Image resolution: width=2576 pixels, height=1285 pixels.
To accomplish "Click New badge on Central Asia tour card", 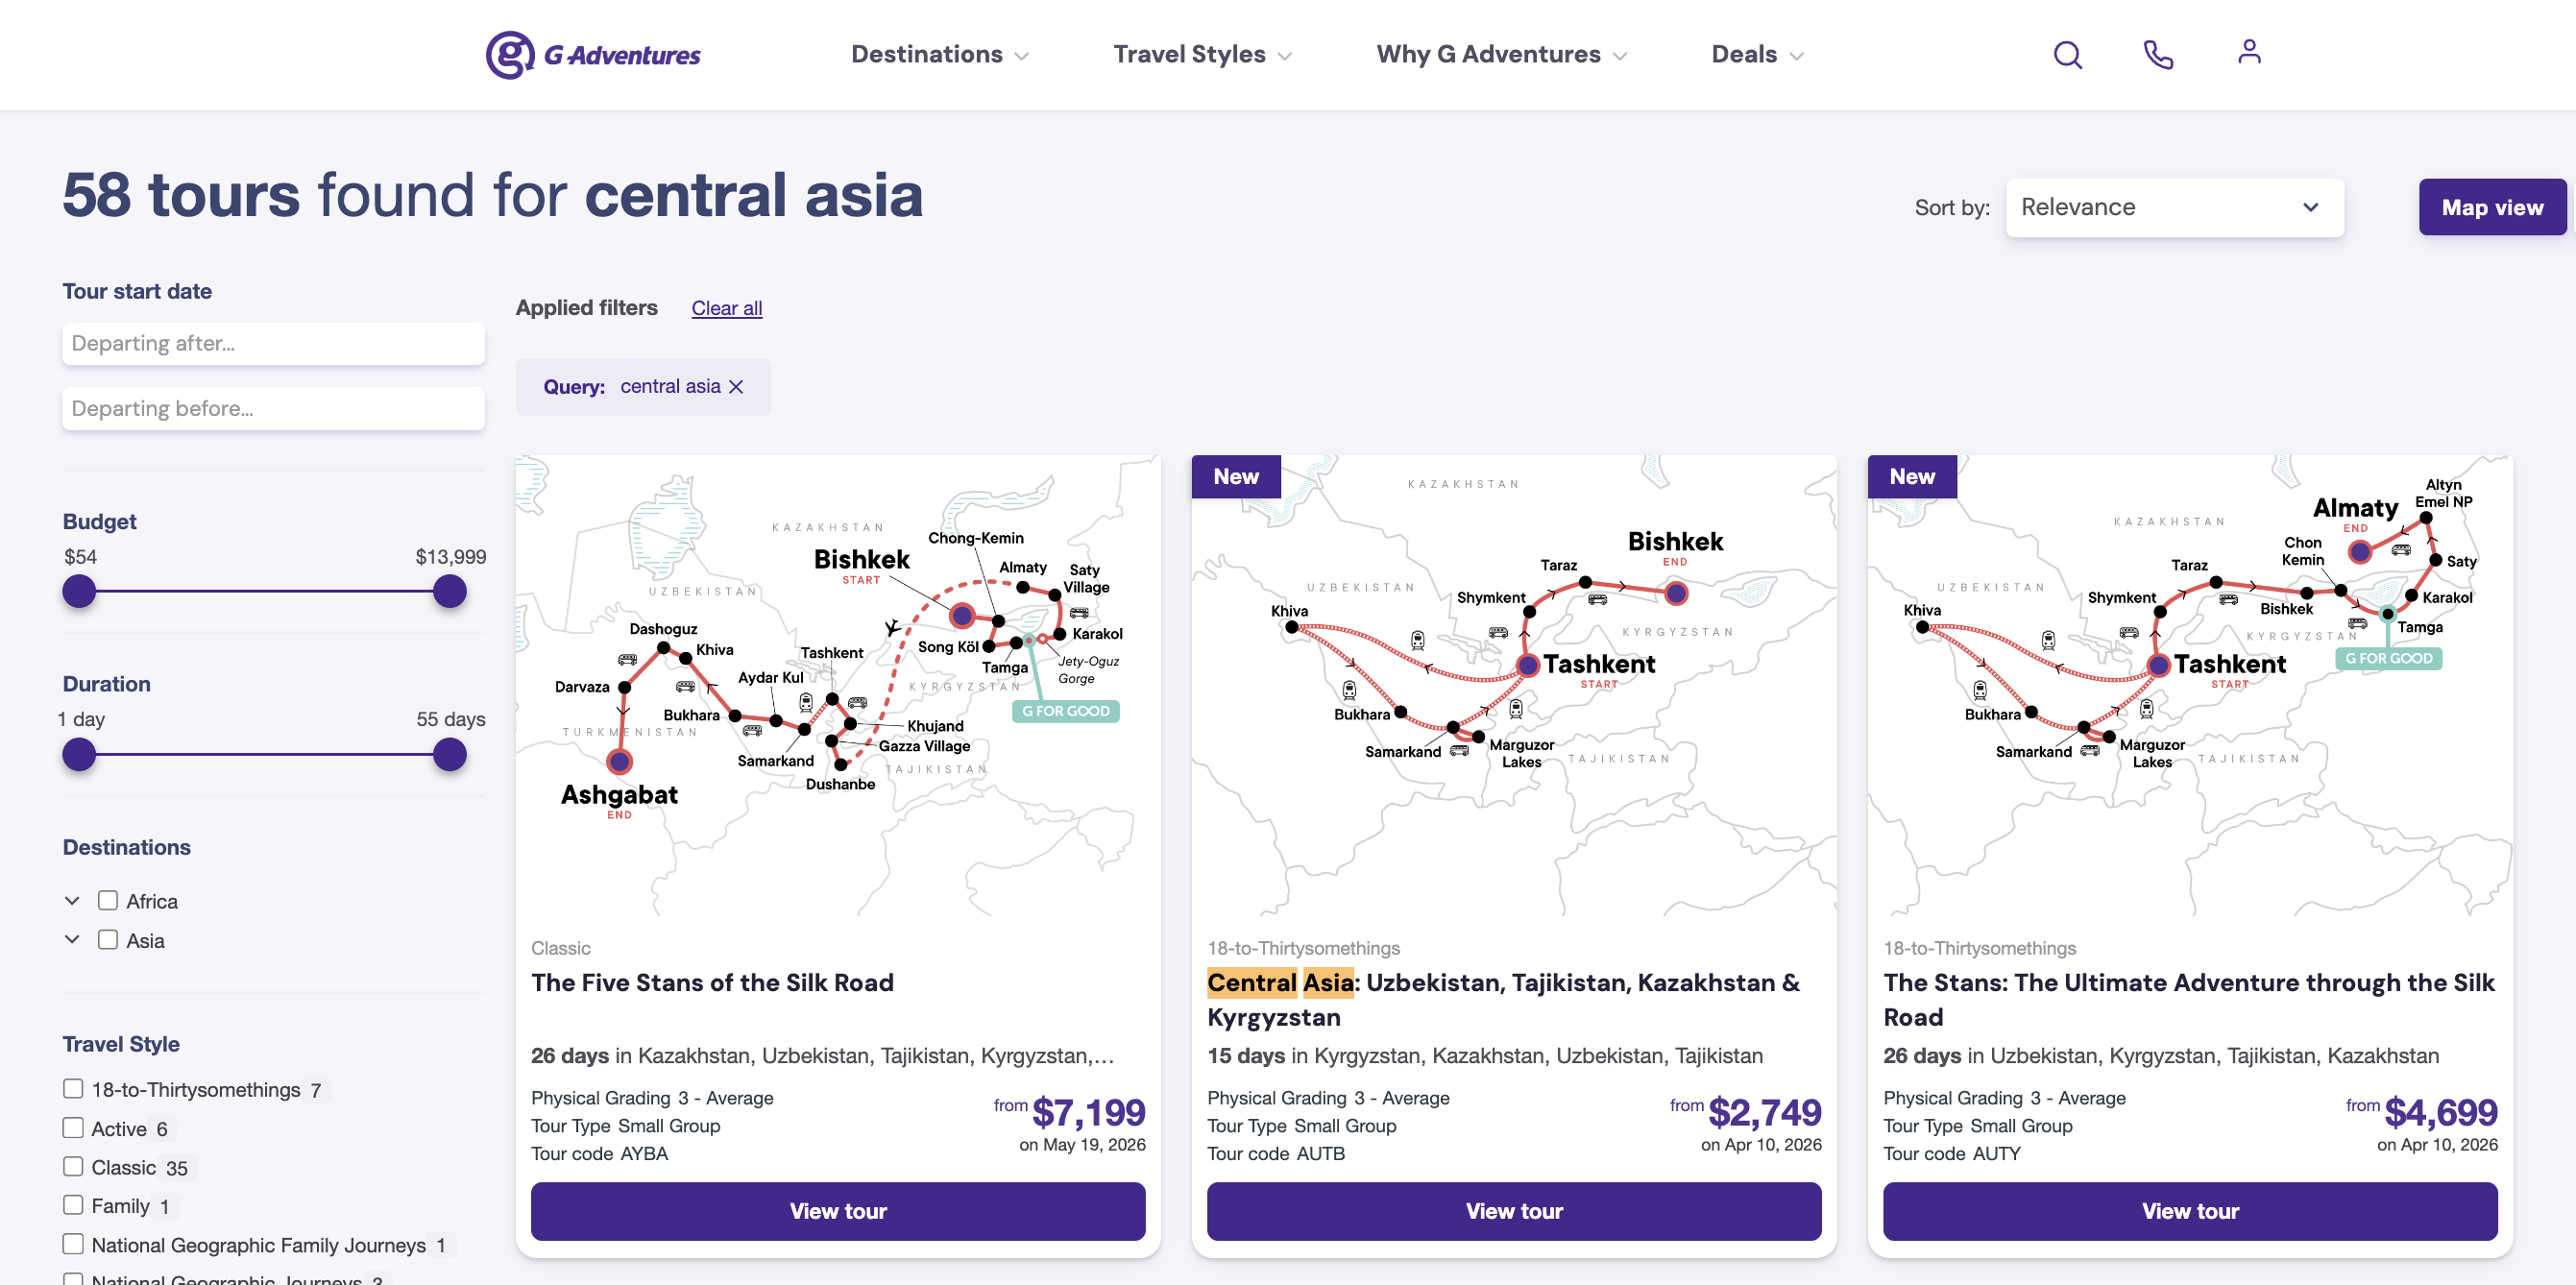I will point(1236,477).
